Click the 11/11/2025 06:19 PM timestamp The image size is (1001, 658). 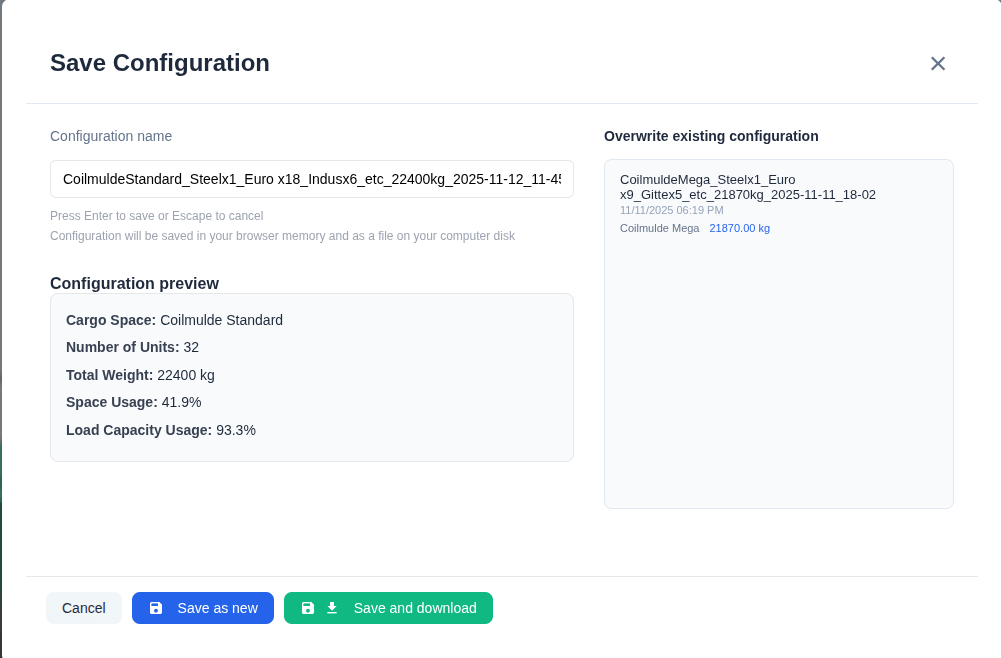[671, 210]
